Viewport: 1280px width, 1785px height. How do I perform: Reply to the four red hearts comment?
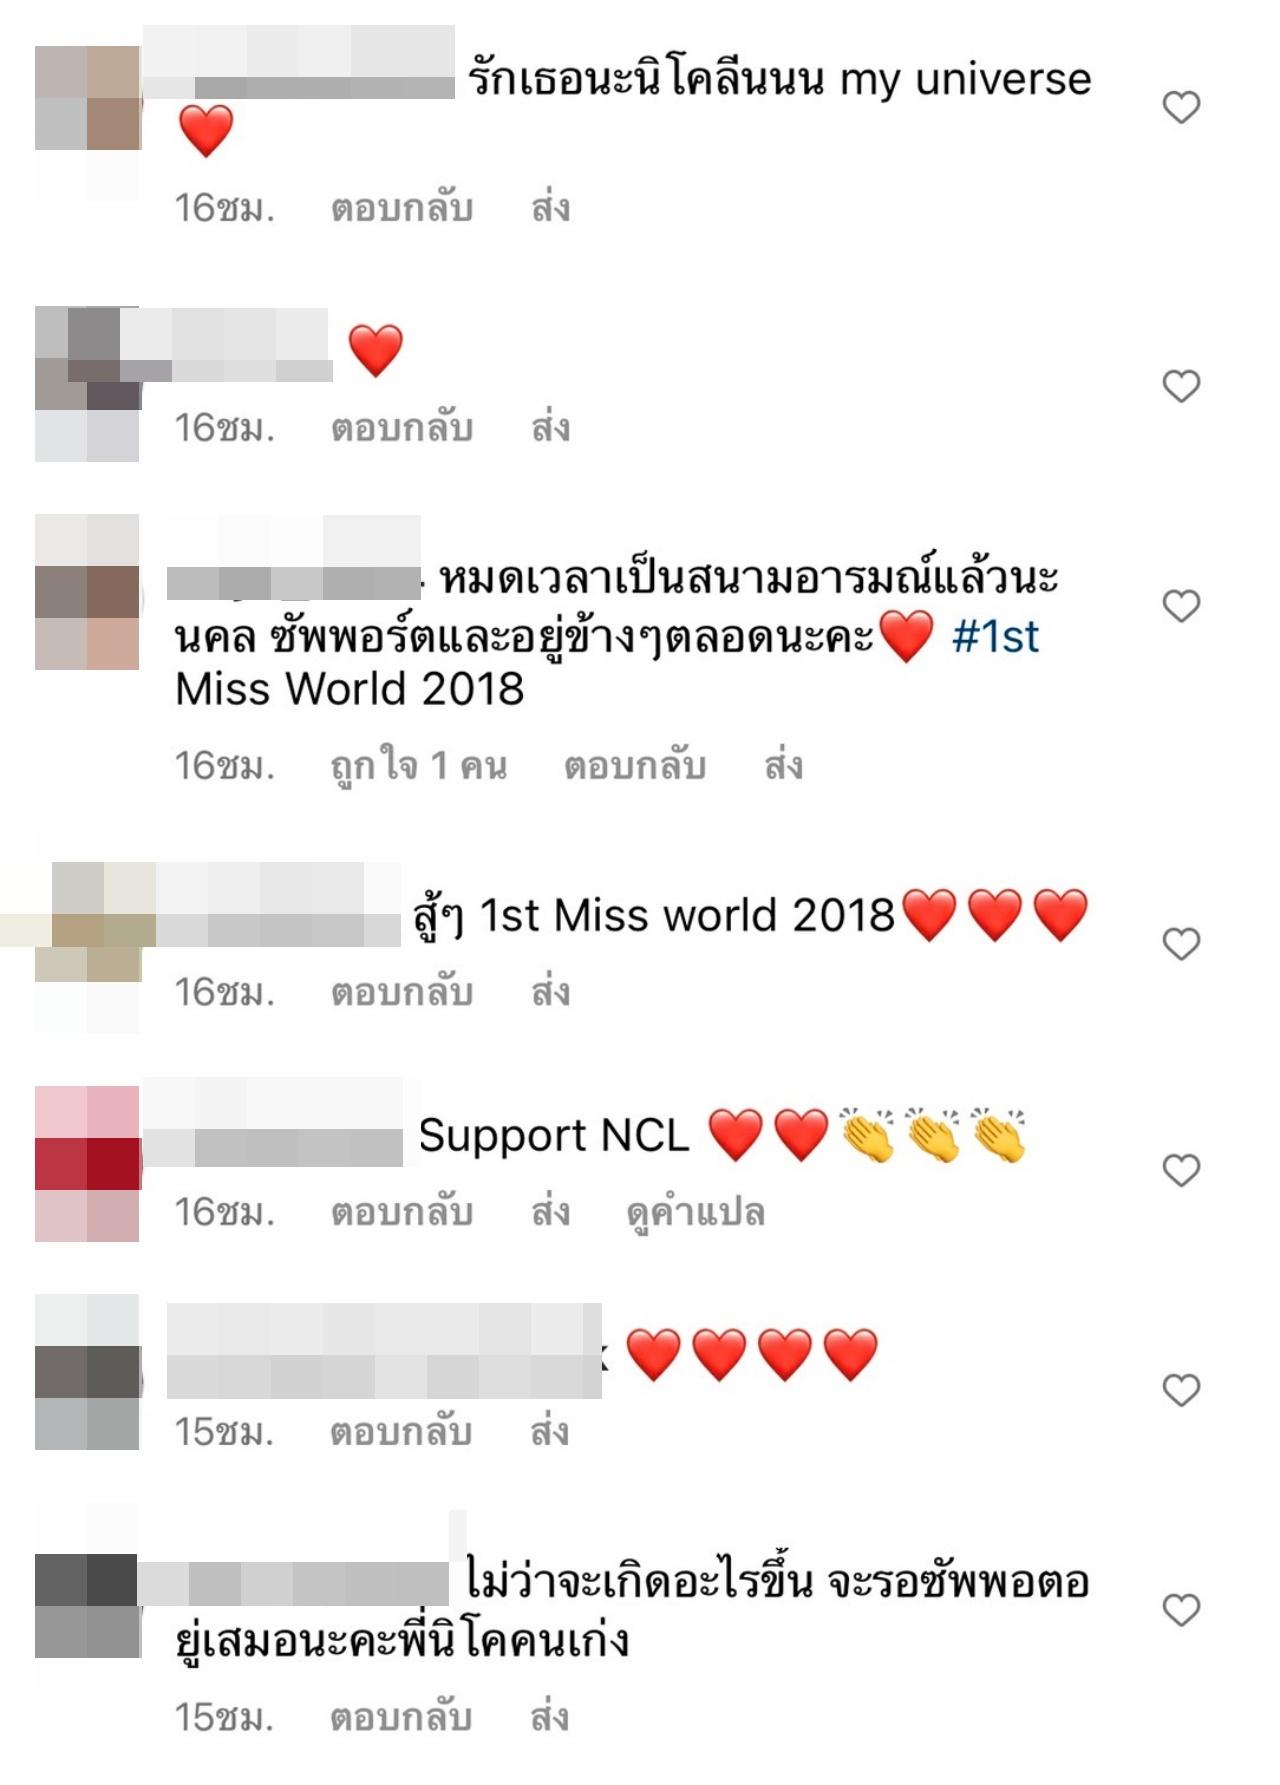point(401,1432)
